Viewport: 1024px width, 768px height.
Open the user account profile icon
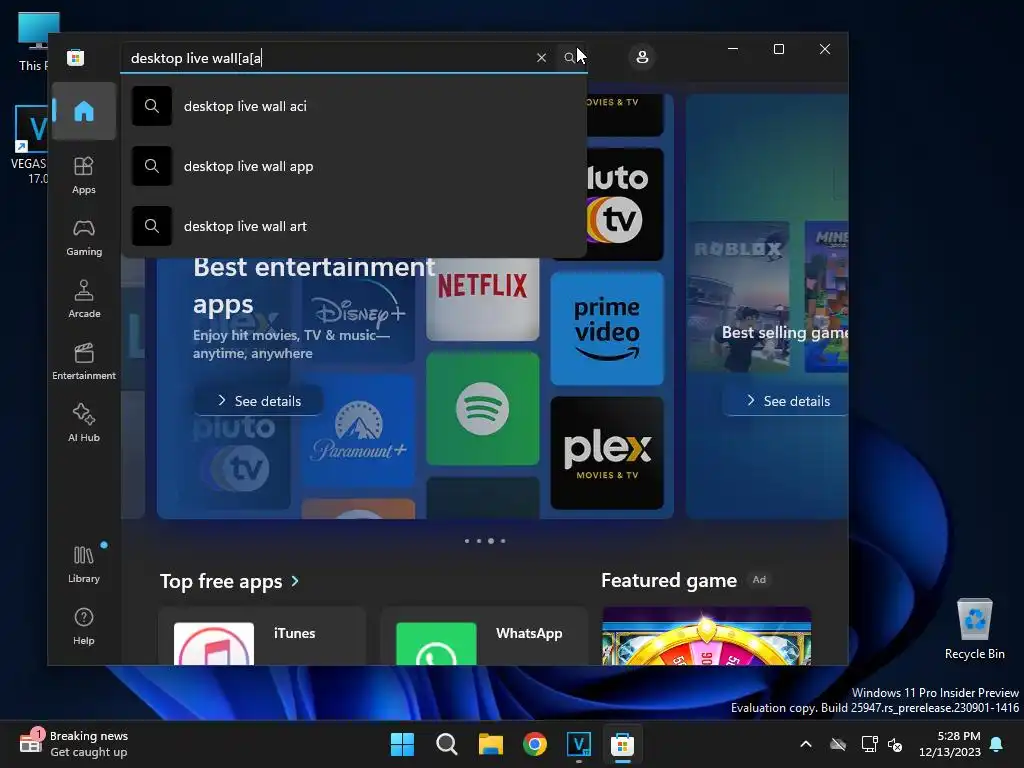[642, 57]
